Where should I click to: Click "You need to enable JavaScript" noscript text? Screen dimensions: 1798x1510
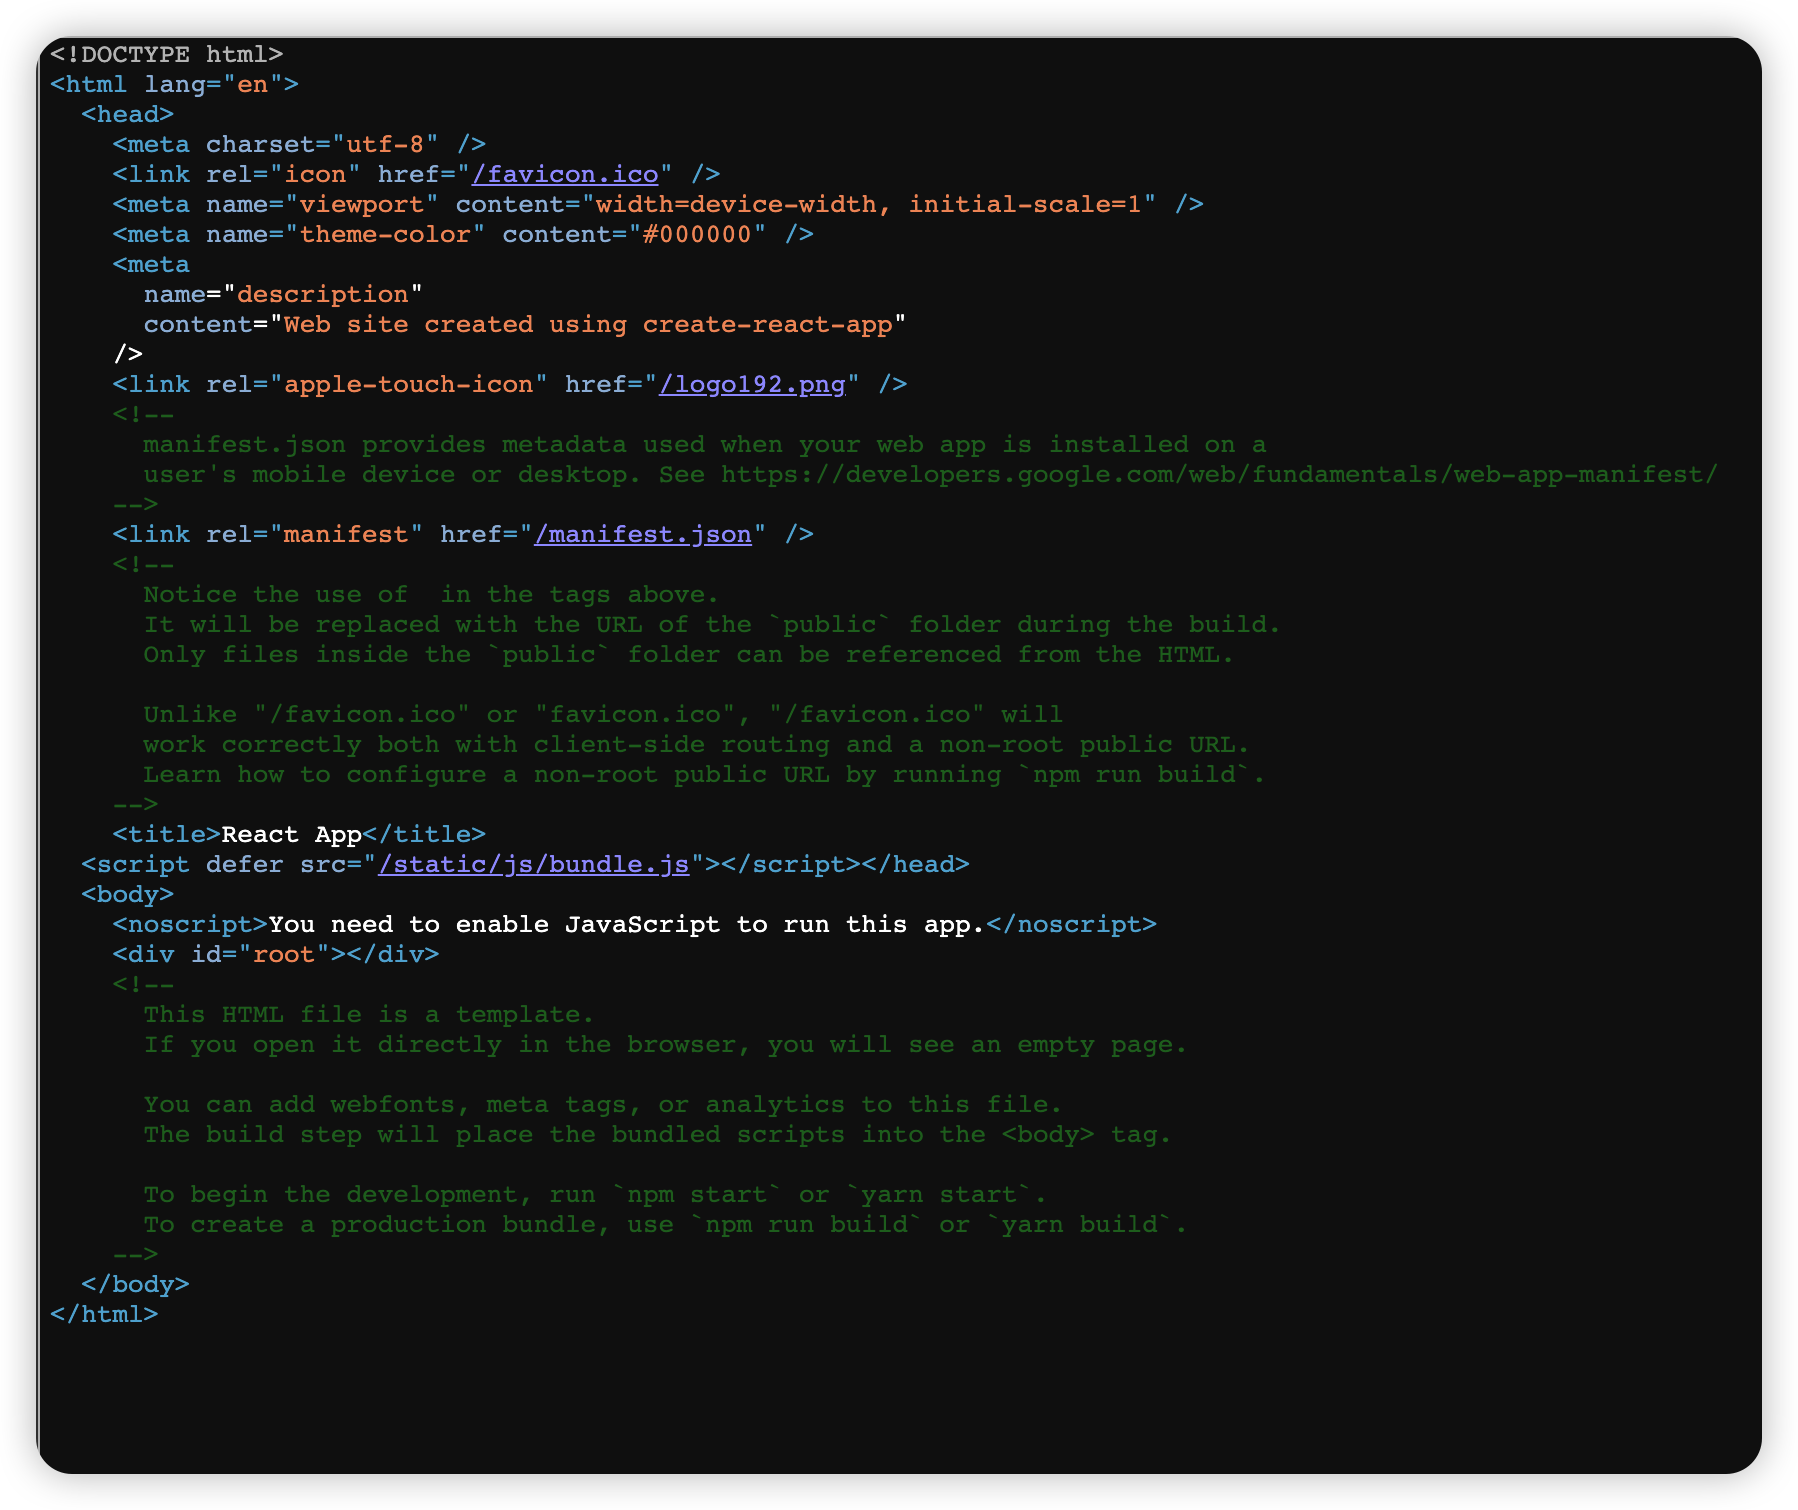[x=627, y=924]
